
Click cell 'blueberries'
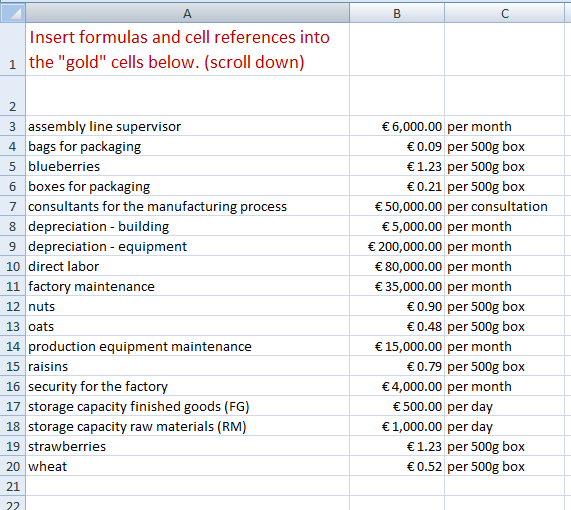(x=188, y=166)
